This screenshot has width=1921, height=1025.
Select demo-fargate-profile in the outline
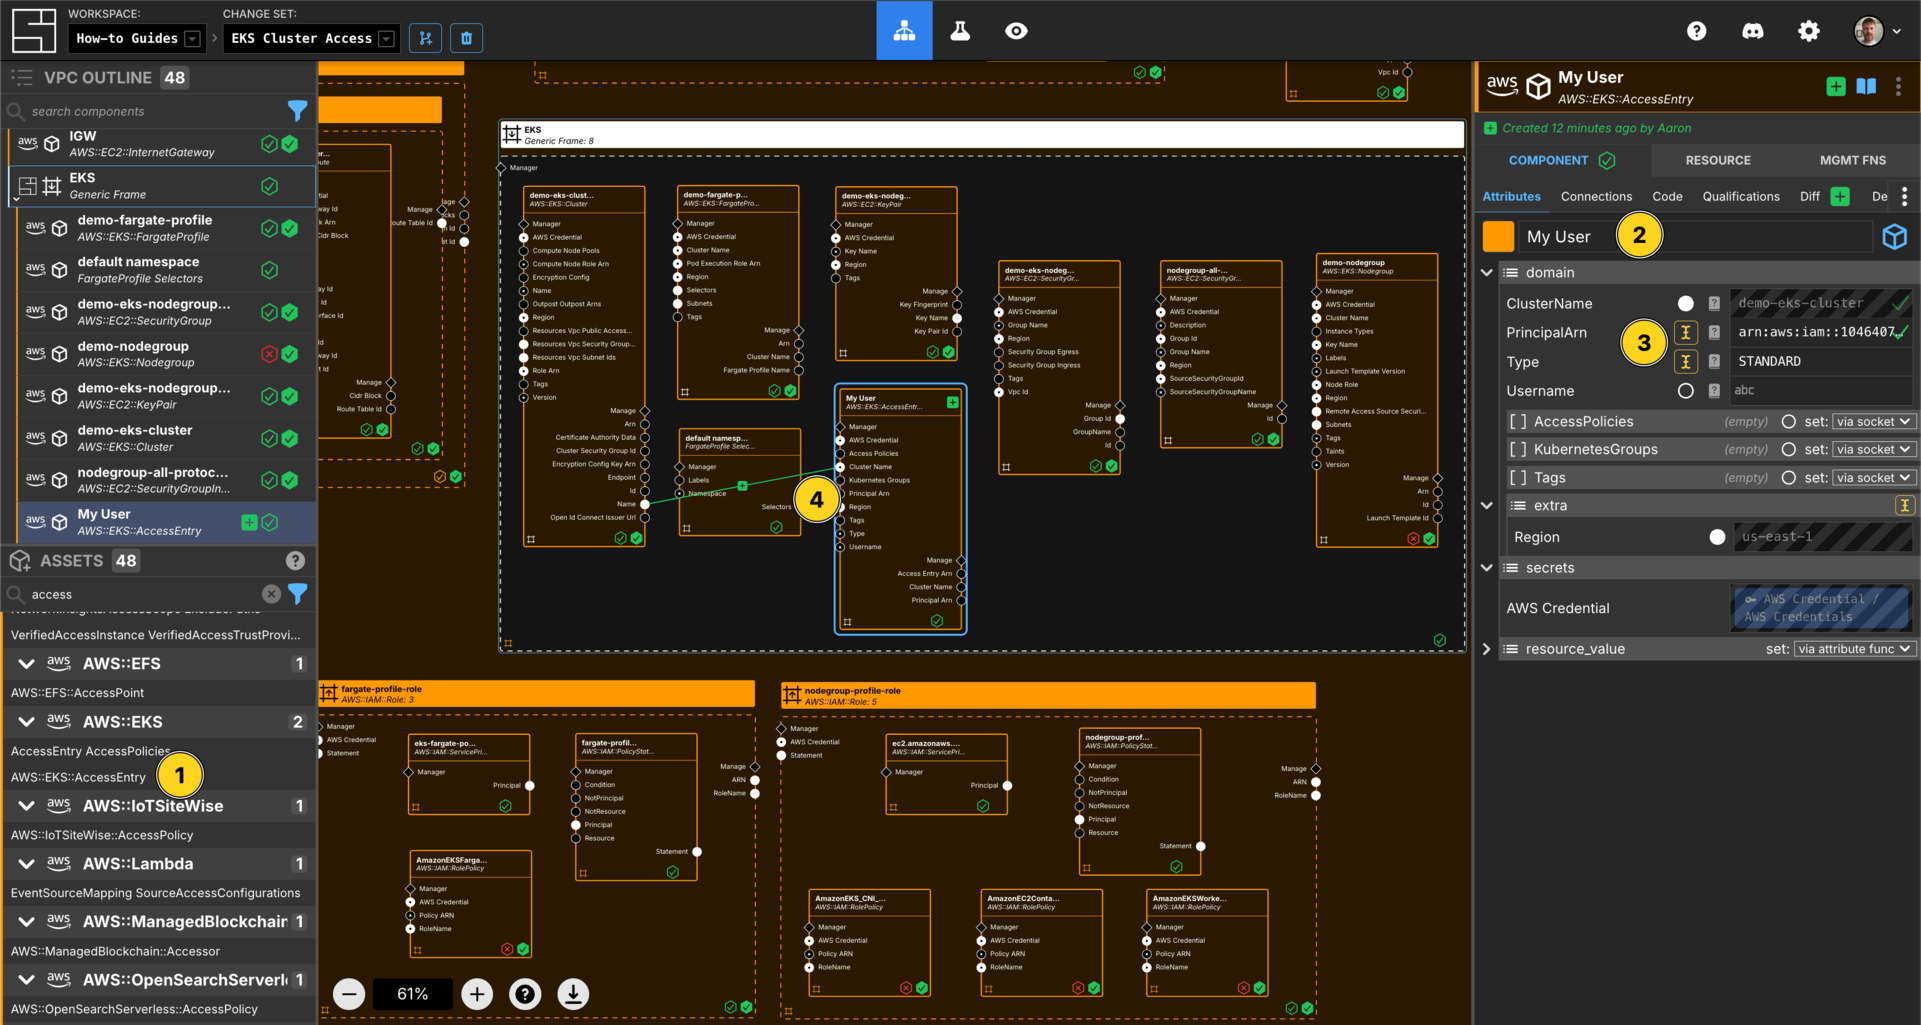click(x=166, y=228)
